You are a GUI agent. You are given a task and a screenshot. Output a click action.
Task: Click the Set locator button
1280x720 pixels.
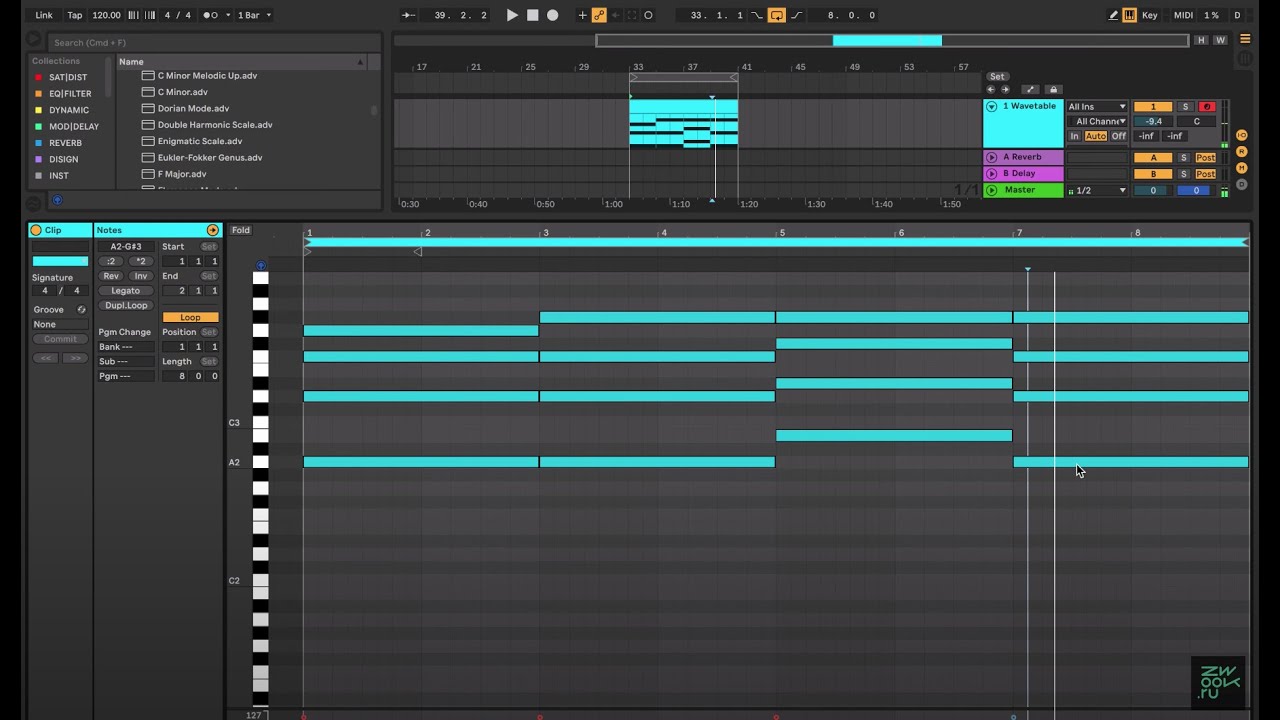(x=997, y=76)
